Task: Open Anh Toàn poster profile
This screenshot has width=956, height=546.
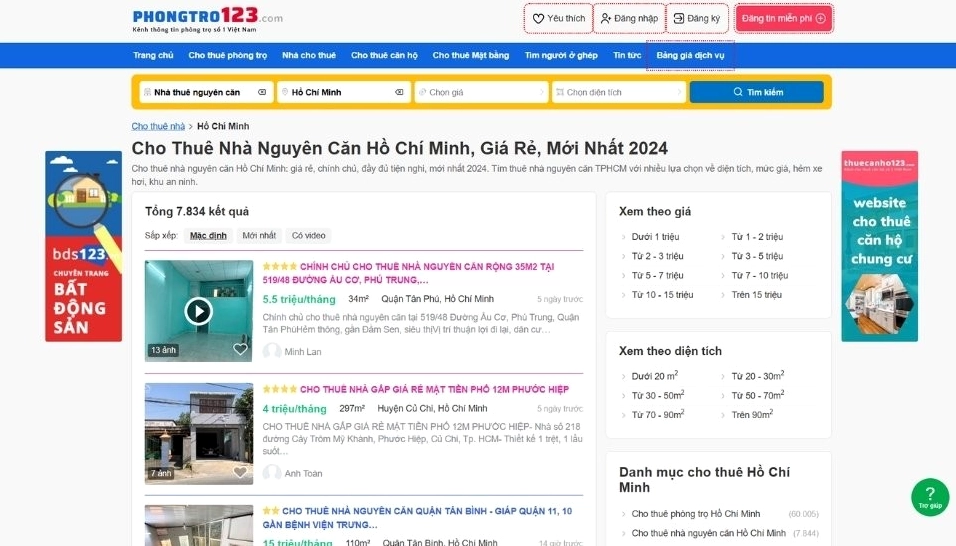Action: tap(303, 473)
